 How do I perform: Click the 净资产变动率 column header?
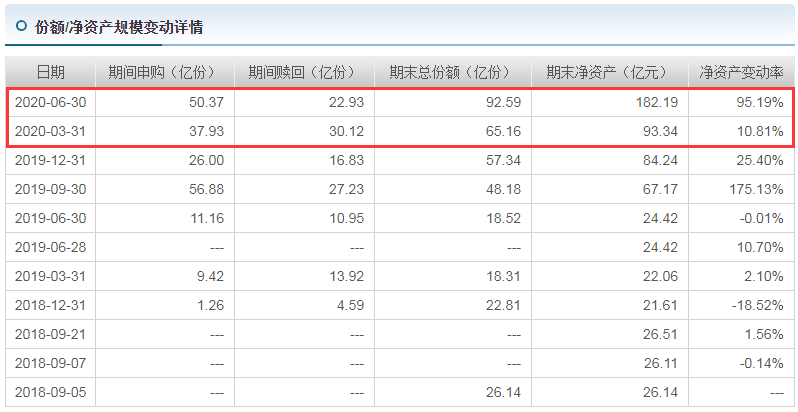click(741, 72)
